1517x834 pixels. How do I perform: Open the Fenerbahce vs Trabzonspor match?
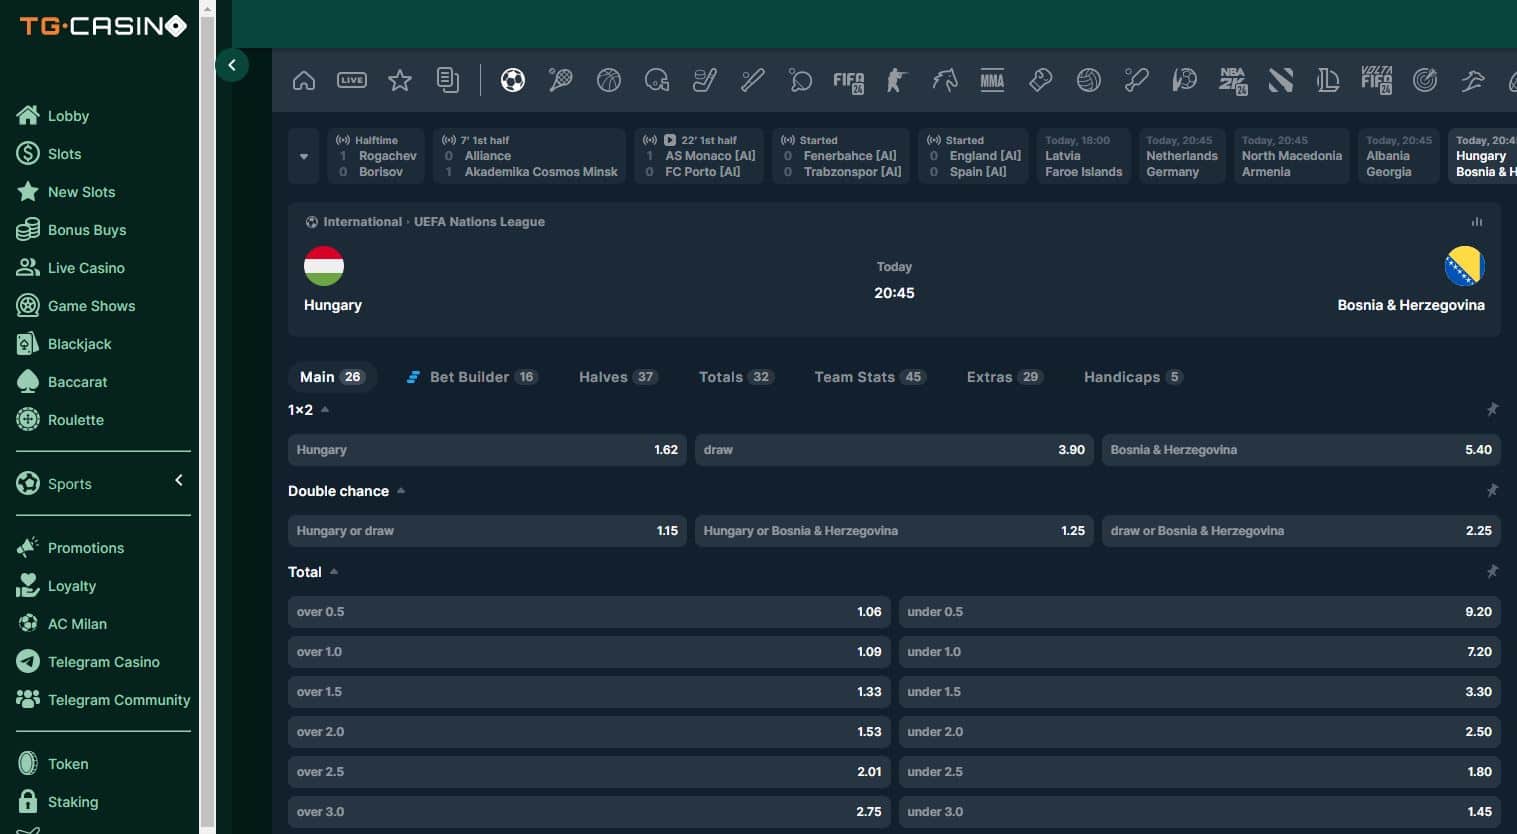pyautogui.click(x=841, y=156)
